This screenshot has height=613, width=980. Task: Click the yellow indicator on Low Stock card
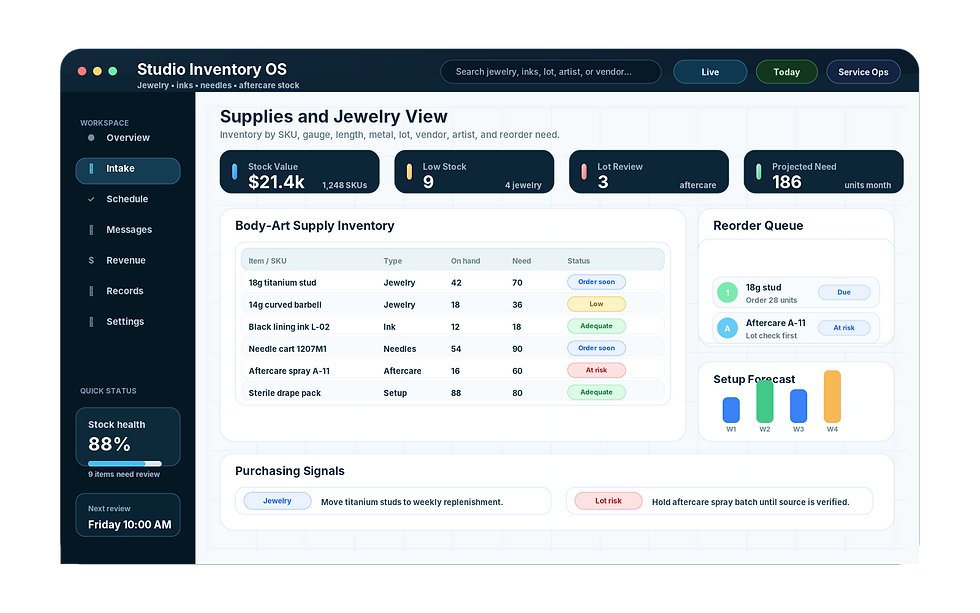tap(409, 171)
